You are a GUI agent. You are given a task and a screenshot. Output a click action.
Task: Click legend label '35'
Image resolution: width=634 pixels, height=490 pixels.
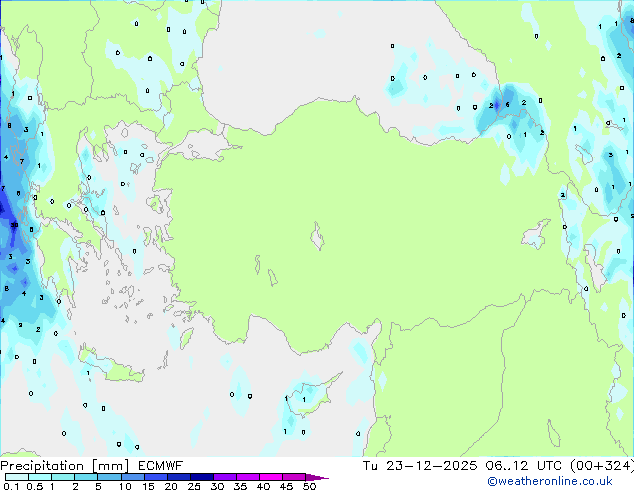(240, 486)
